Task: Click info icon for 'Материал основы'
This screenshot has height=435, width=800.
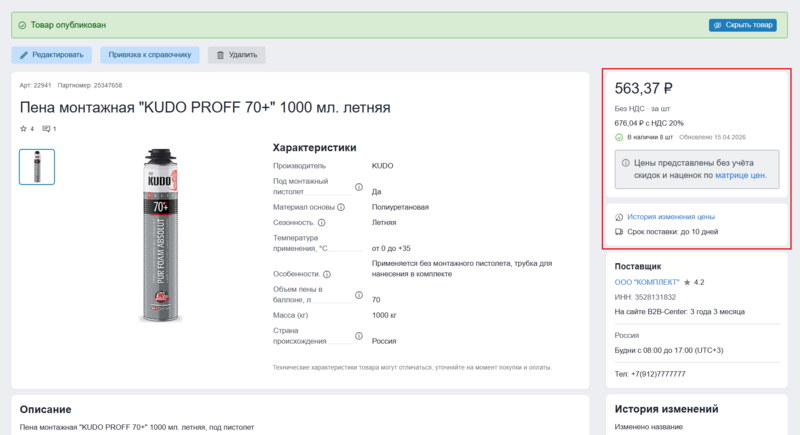Action: [x=341, y=207]
